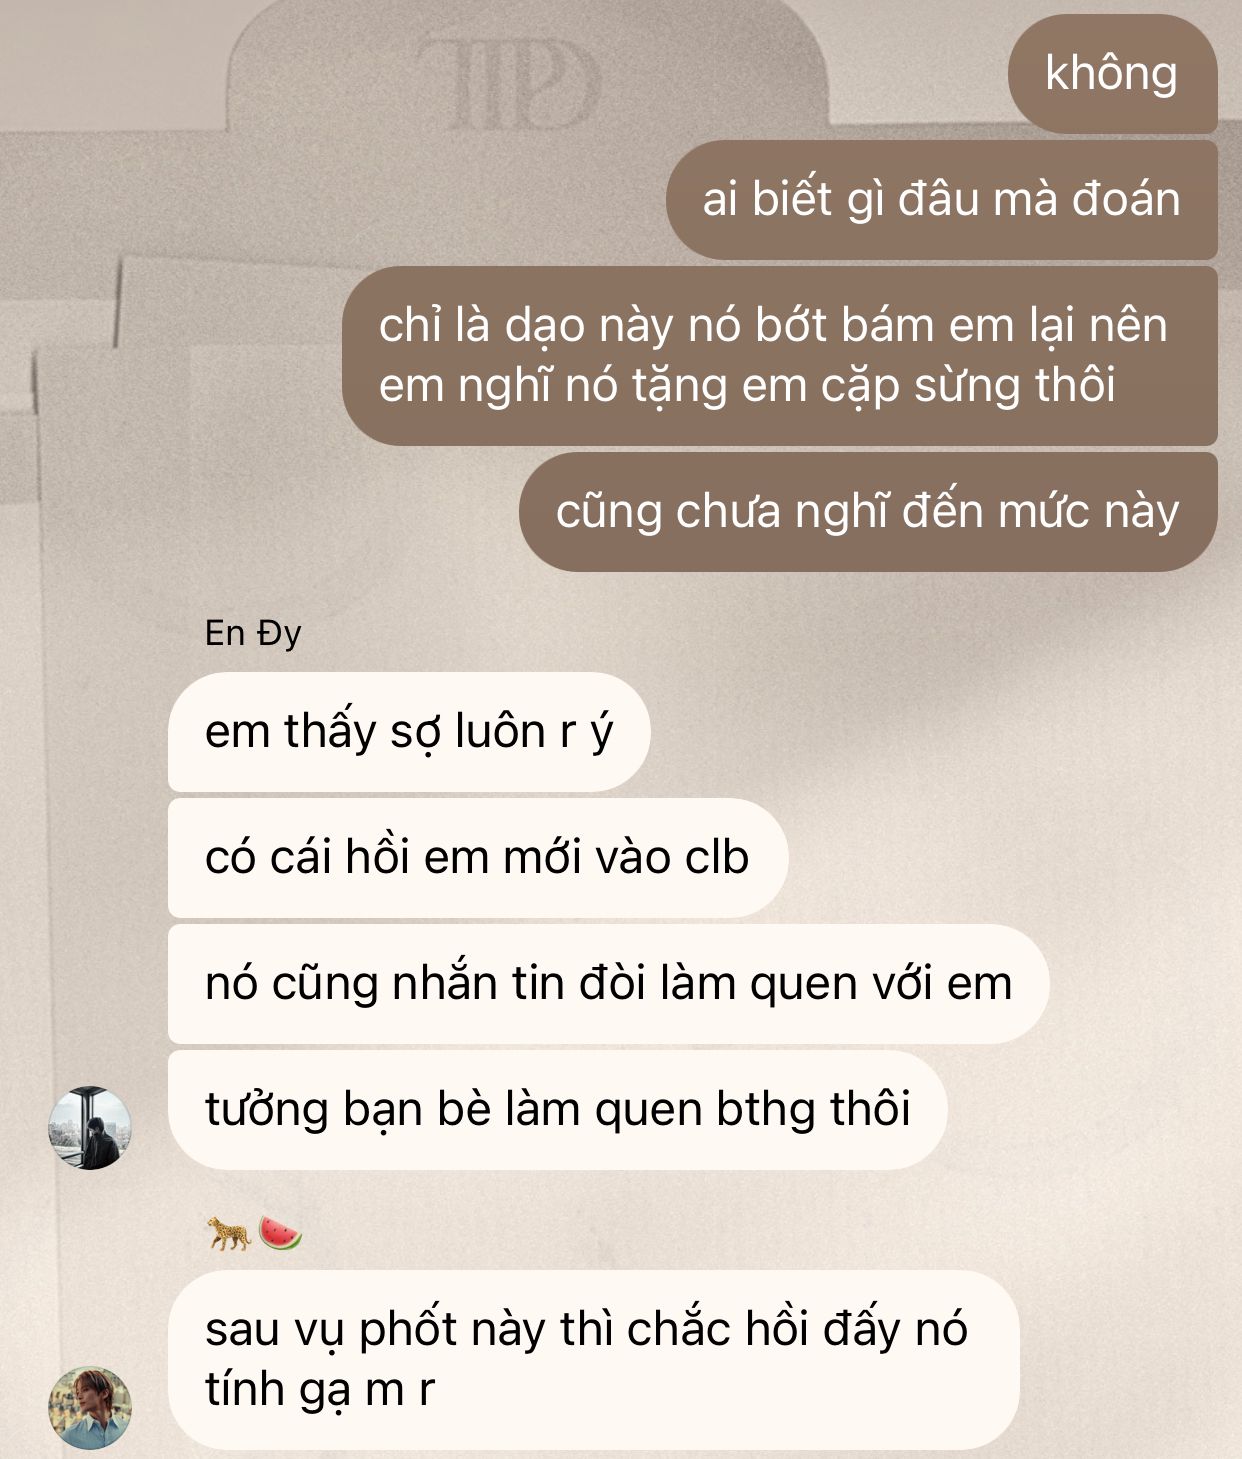
Task: Select the 'không' message bubble
Action: 1112,73
